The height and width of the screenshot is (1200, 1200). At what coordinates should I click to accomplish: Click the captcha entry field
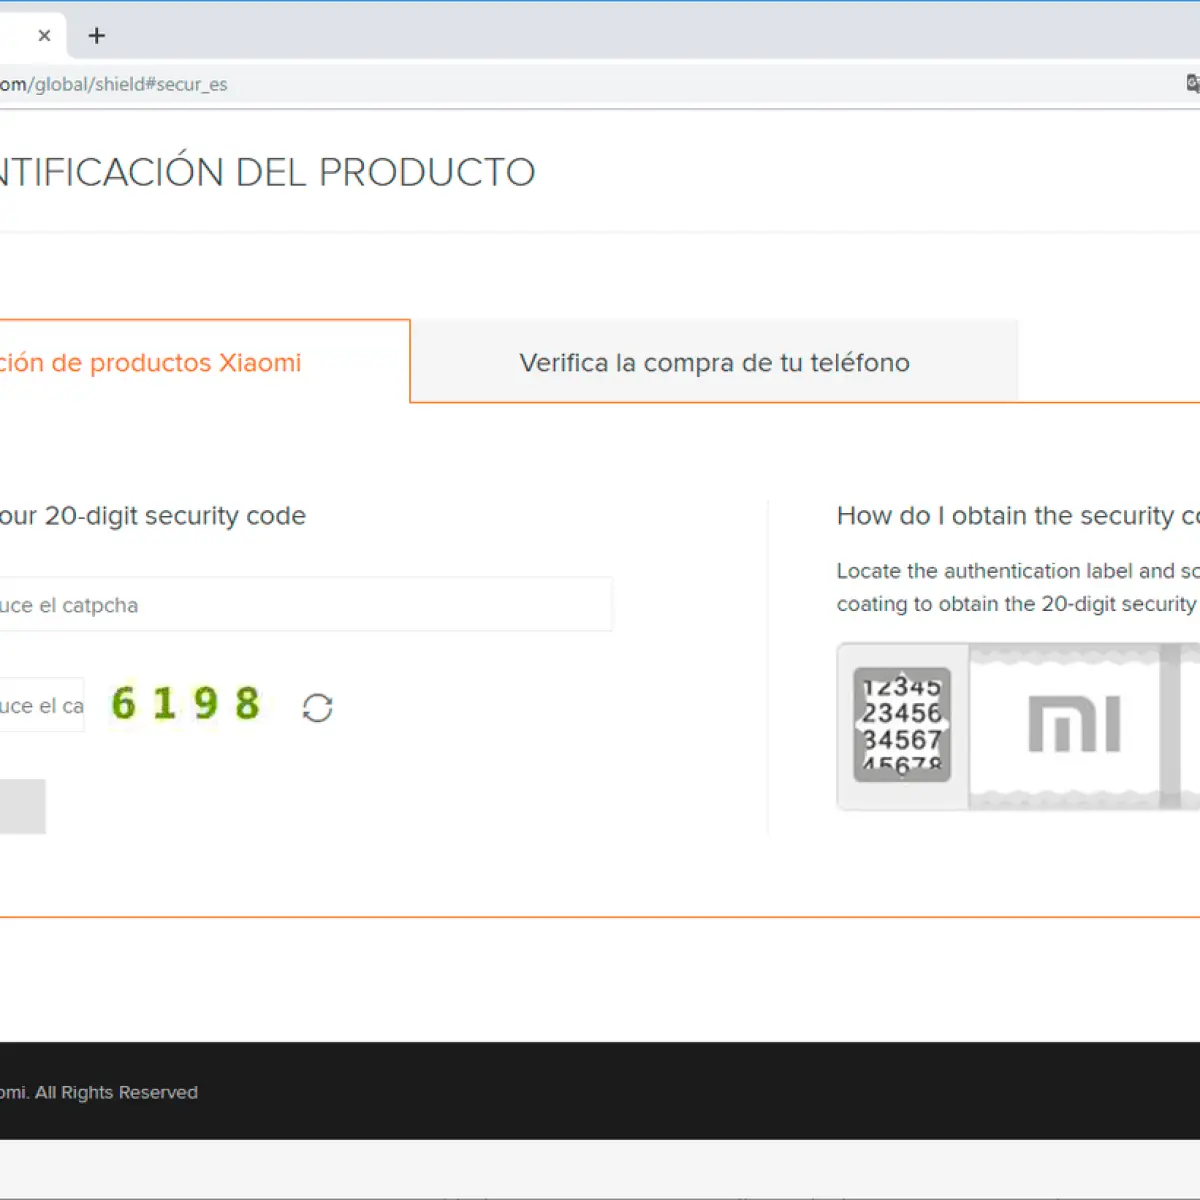(42, 705)
